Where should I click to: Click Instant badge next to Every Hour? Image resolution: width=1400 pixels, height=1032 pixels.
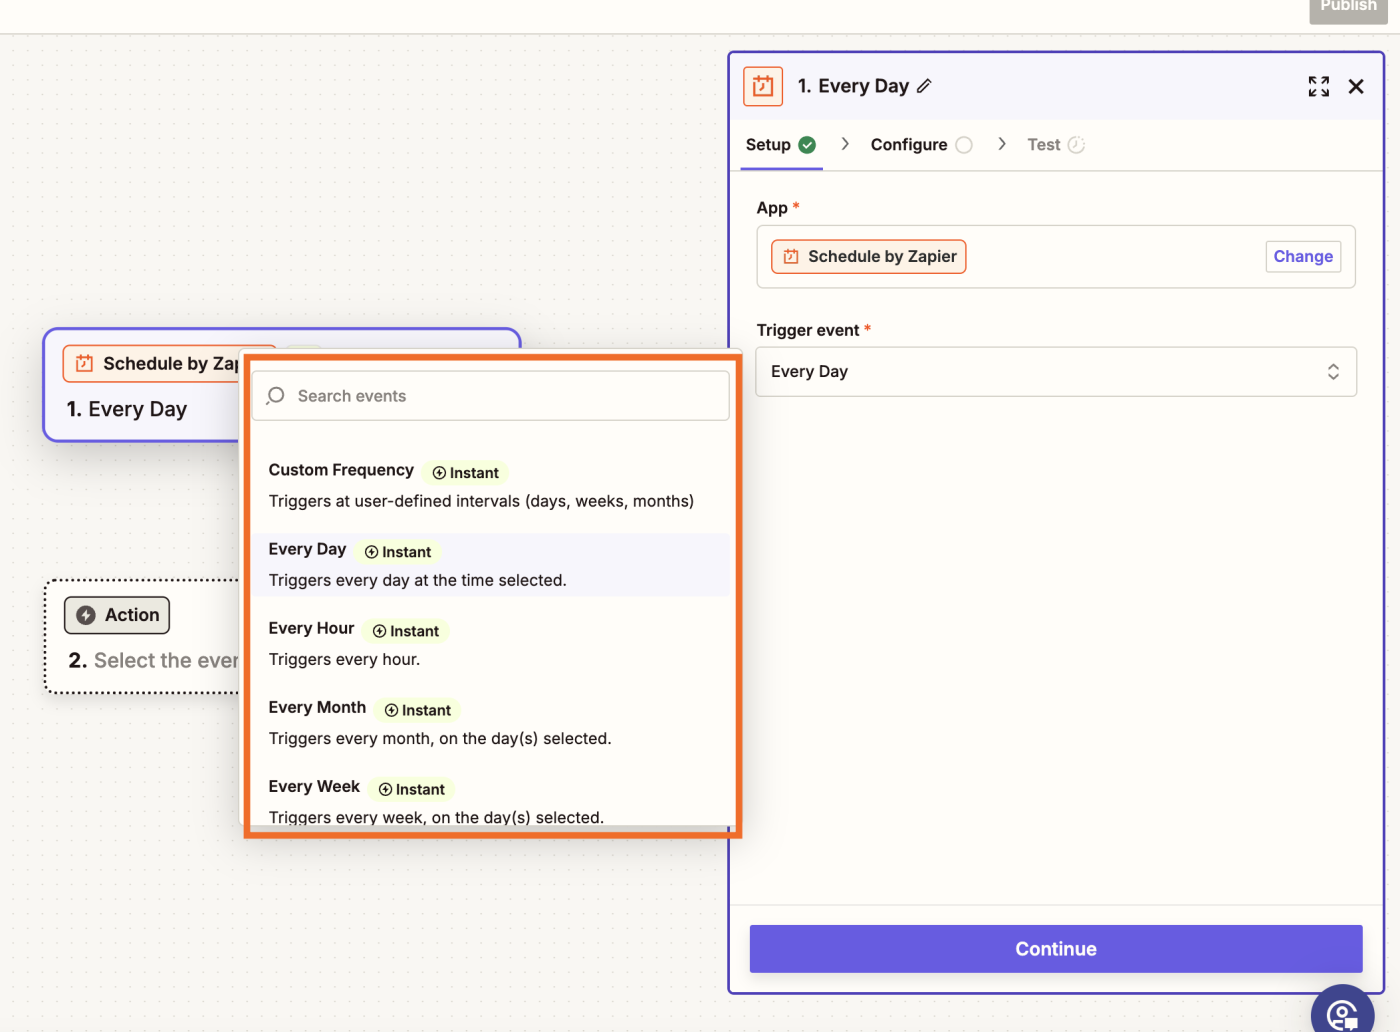[406, 631]
